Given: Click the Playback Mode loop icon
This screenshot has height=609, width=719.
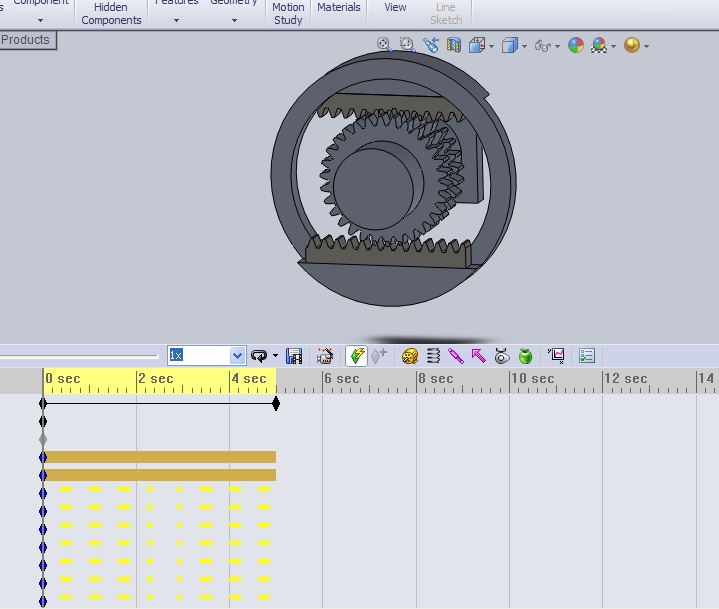Looking at the screenshot, I should pos(259,356).
